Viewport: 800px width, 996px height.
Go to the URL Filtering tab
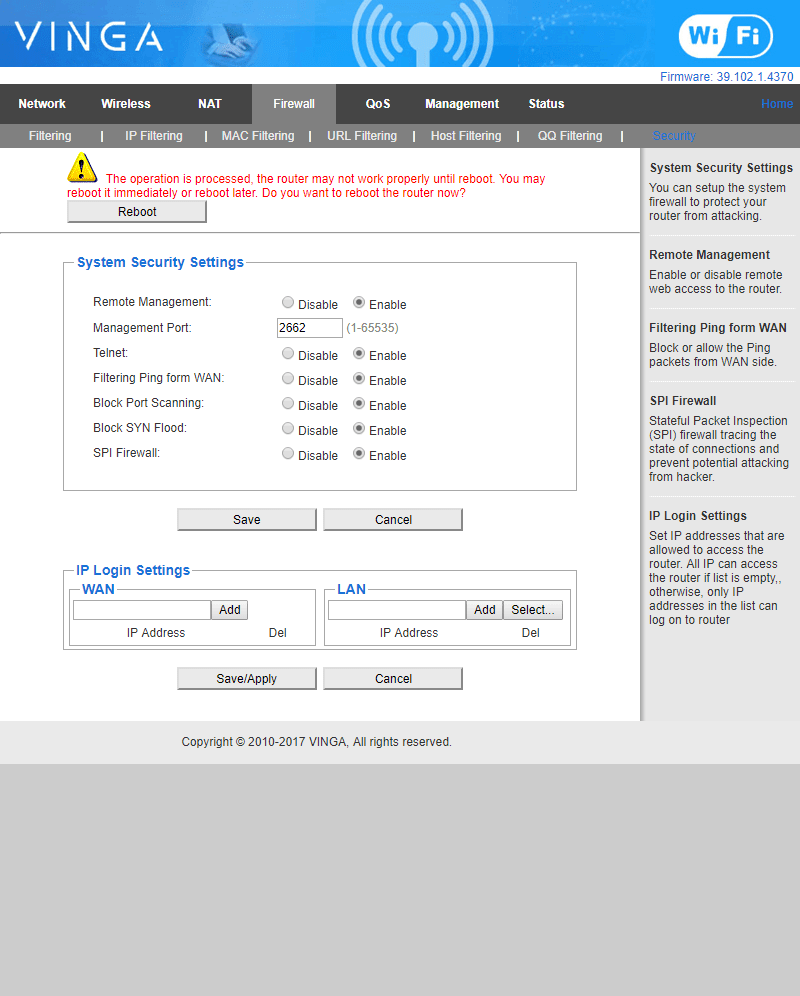tap(362, 136)
